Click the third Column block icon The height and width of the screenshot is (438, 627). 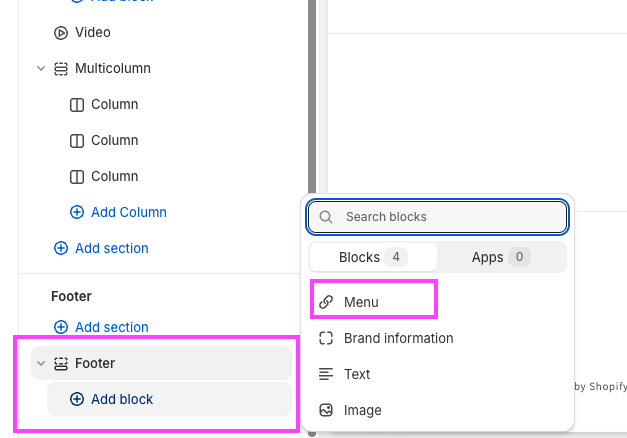point(77,177)
